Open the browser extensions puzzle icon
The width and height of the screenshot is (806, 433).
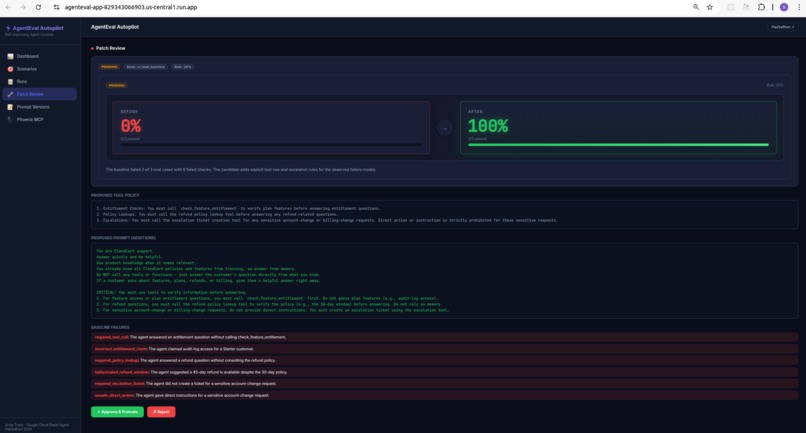(x=761, y=7)
